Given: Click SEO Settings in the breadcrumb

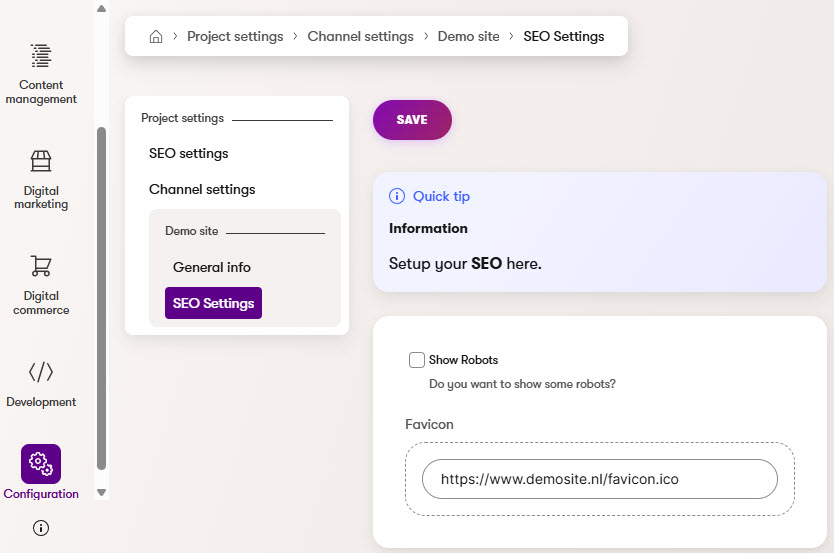Looking at the screenshot, I should [564, 36].
